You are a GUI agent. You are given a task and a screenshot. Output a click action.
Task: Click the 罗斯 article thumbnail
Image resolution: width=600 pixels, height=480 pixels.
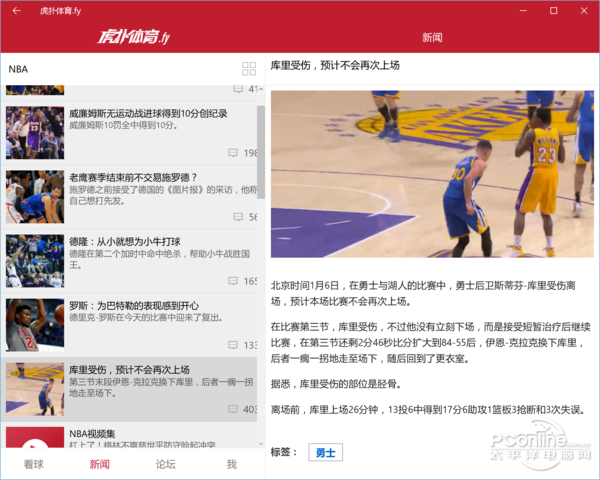(34, 325)
